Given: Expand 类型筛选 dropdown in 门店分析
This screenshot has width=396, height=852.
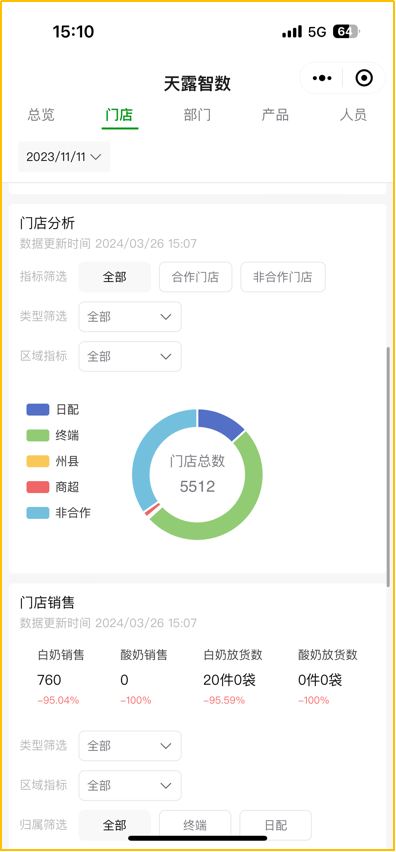Looking at the screenshot, I should [x=130, y=317].
